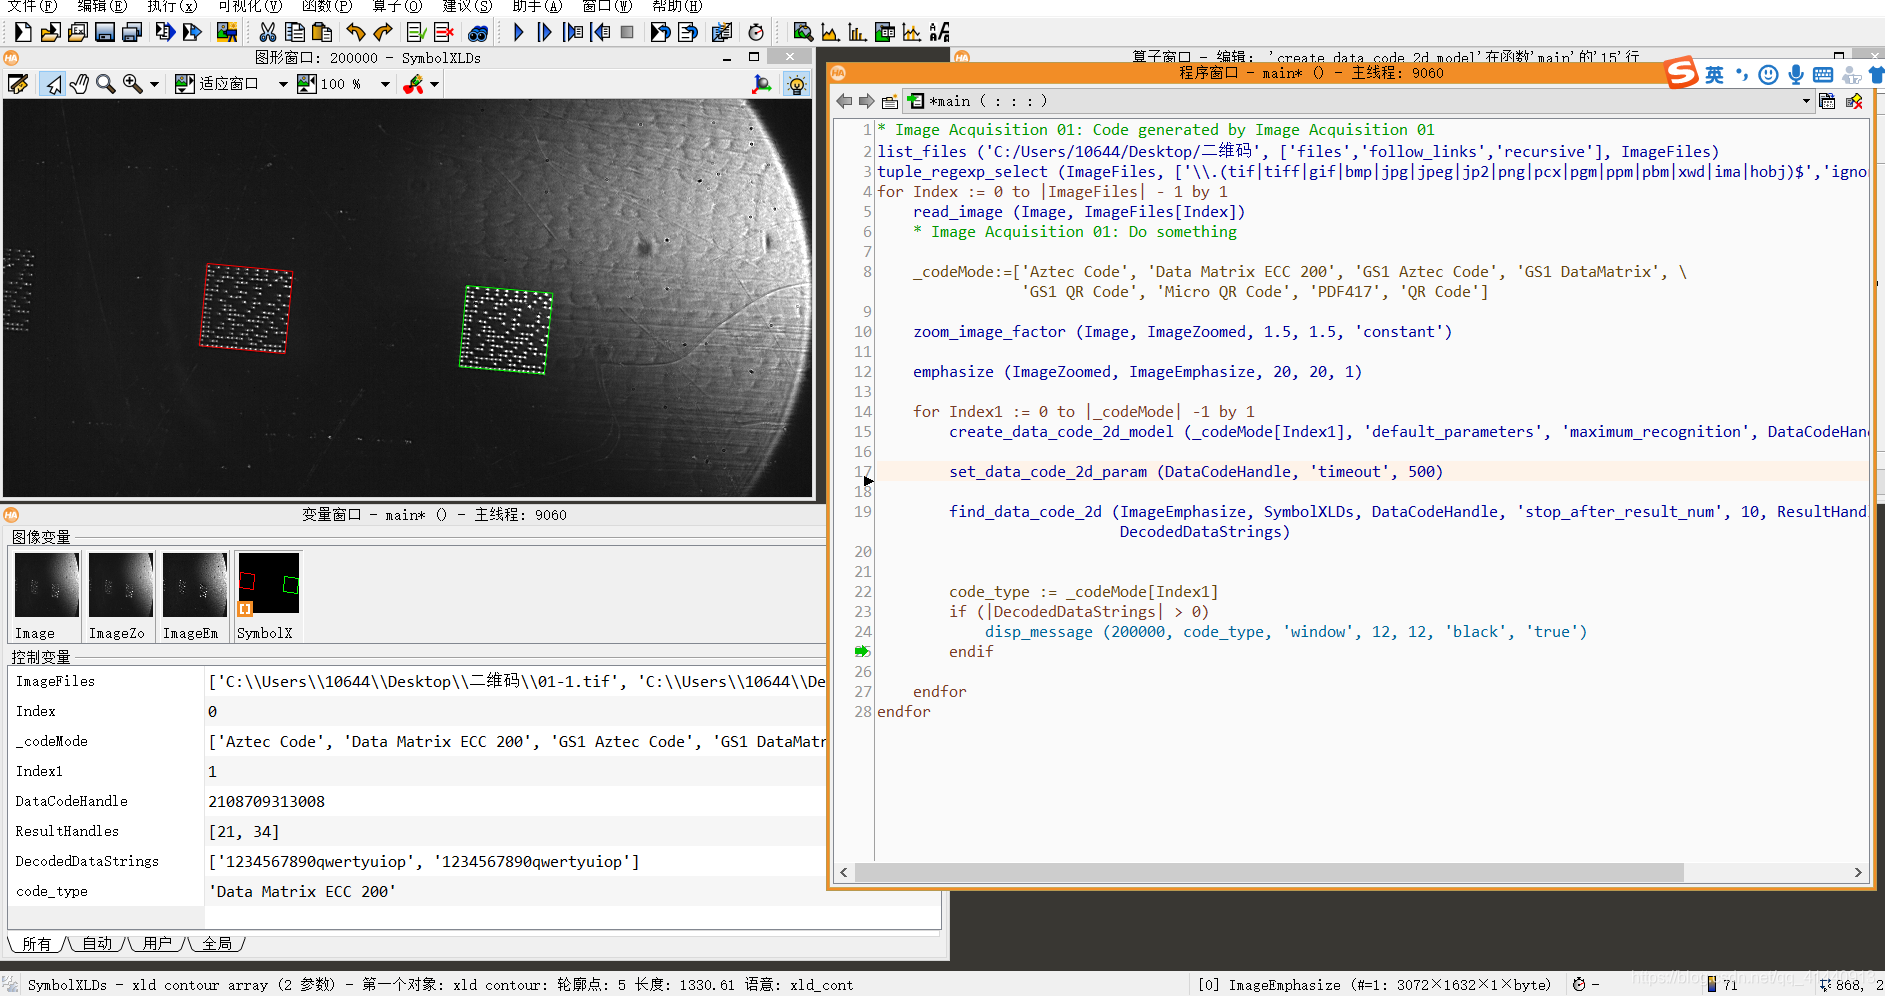Switch to the 用户 variables tab
Image resolution: width=1885 pixels, height=996 pixels.
coord(157,944)
